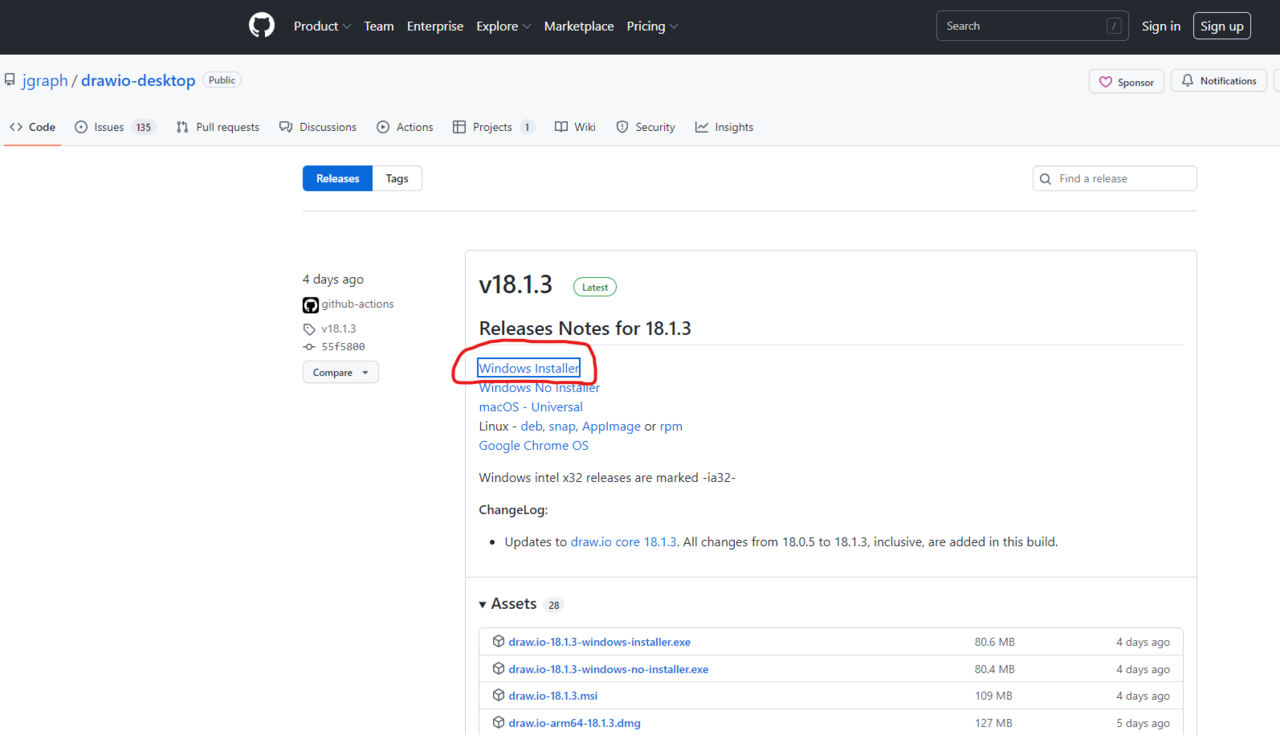Open the draw.io core 18.1.3 link
Image resolution: width=1280 pixels, height=735 pixels.
(624, 542)
